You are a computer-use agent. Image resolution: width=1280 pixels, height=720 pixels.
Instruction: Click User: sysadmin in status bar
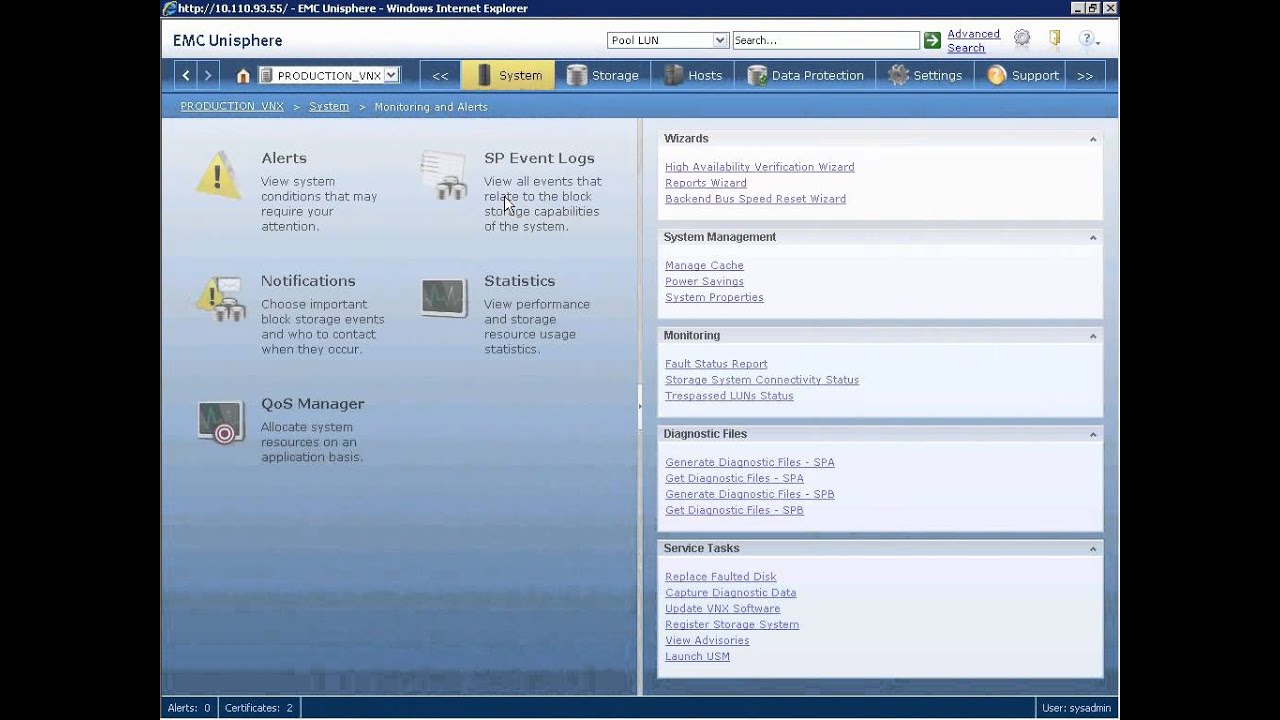pos(1076,708)
